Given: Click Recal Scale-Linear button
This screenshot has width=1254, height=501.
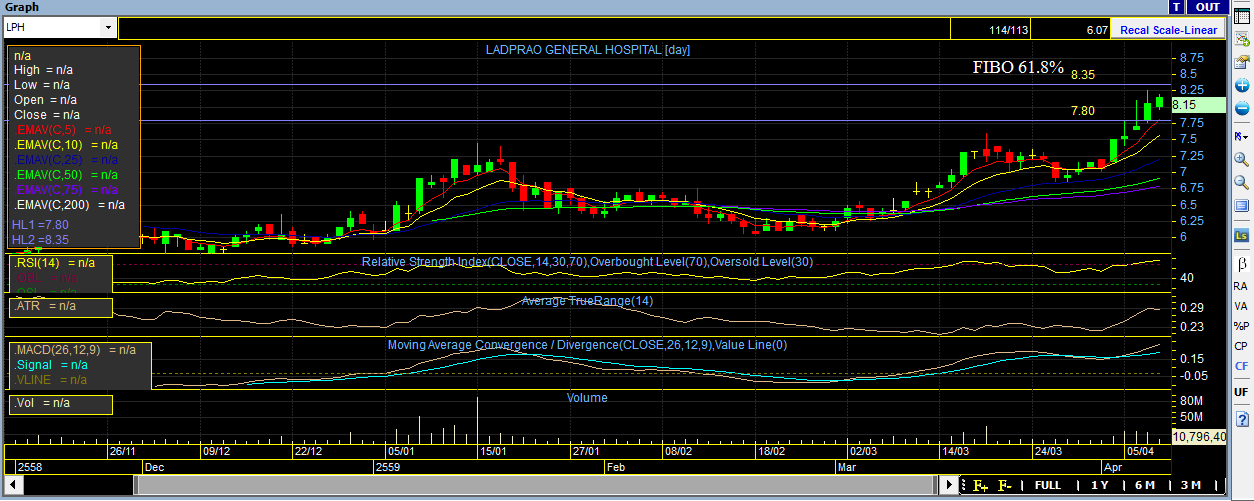Looking at the screenshot, I should pos(1168,30).
